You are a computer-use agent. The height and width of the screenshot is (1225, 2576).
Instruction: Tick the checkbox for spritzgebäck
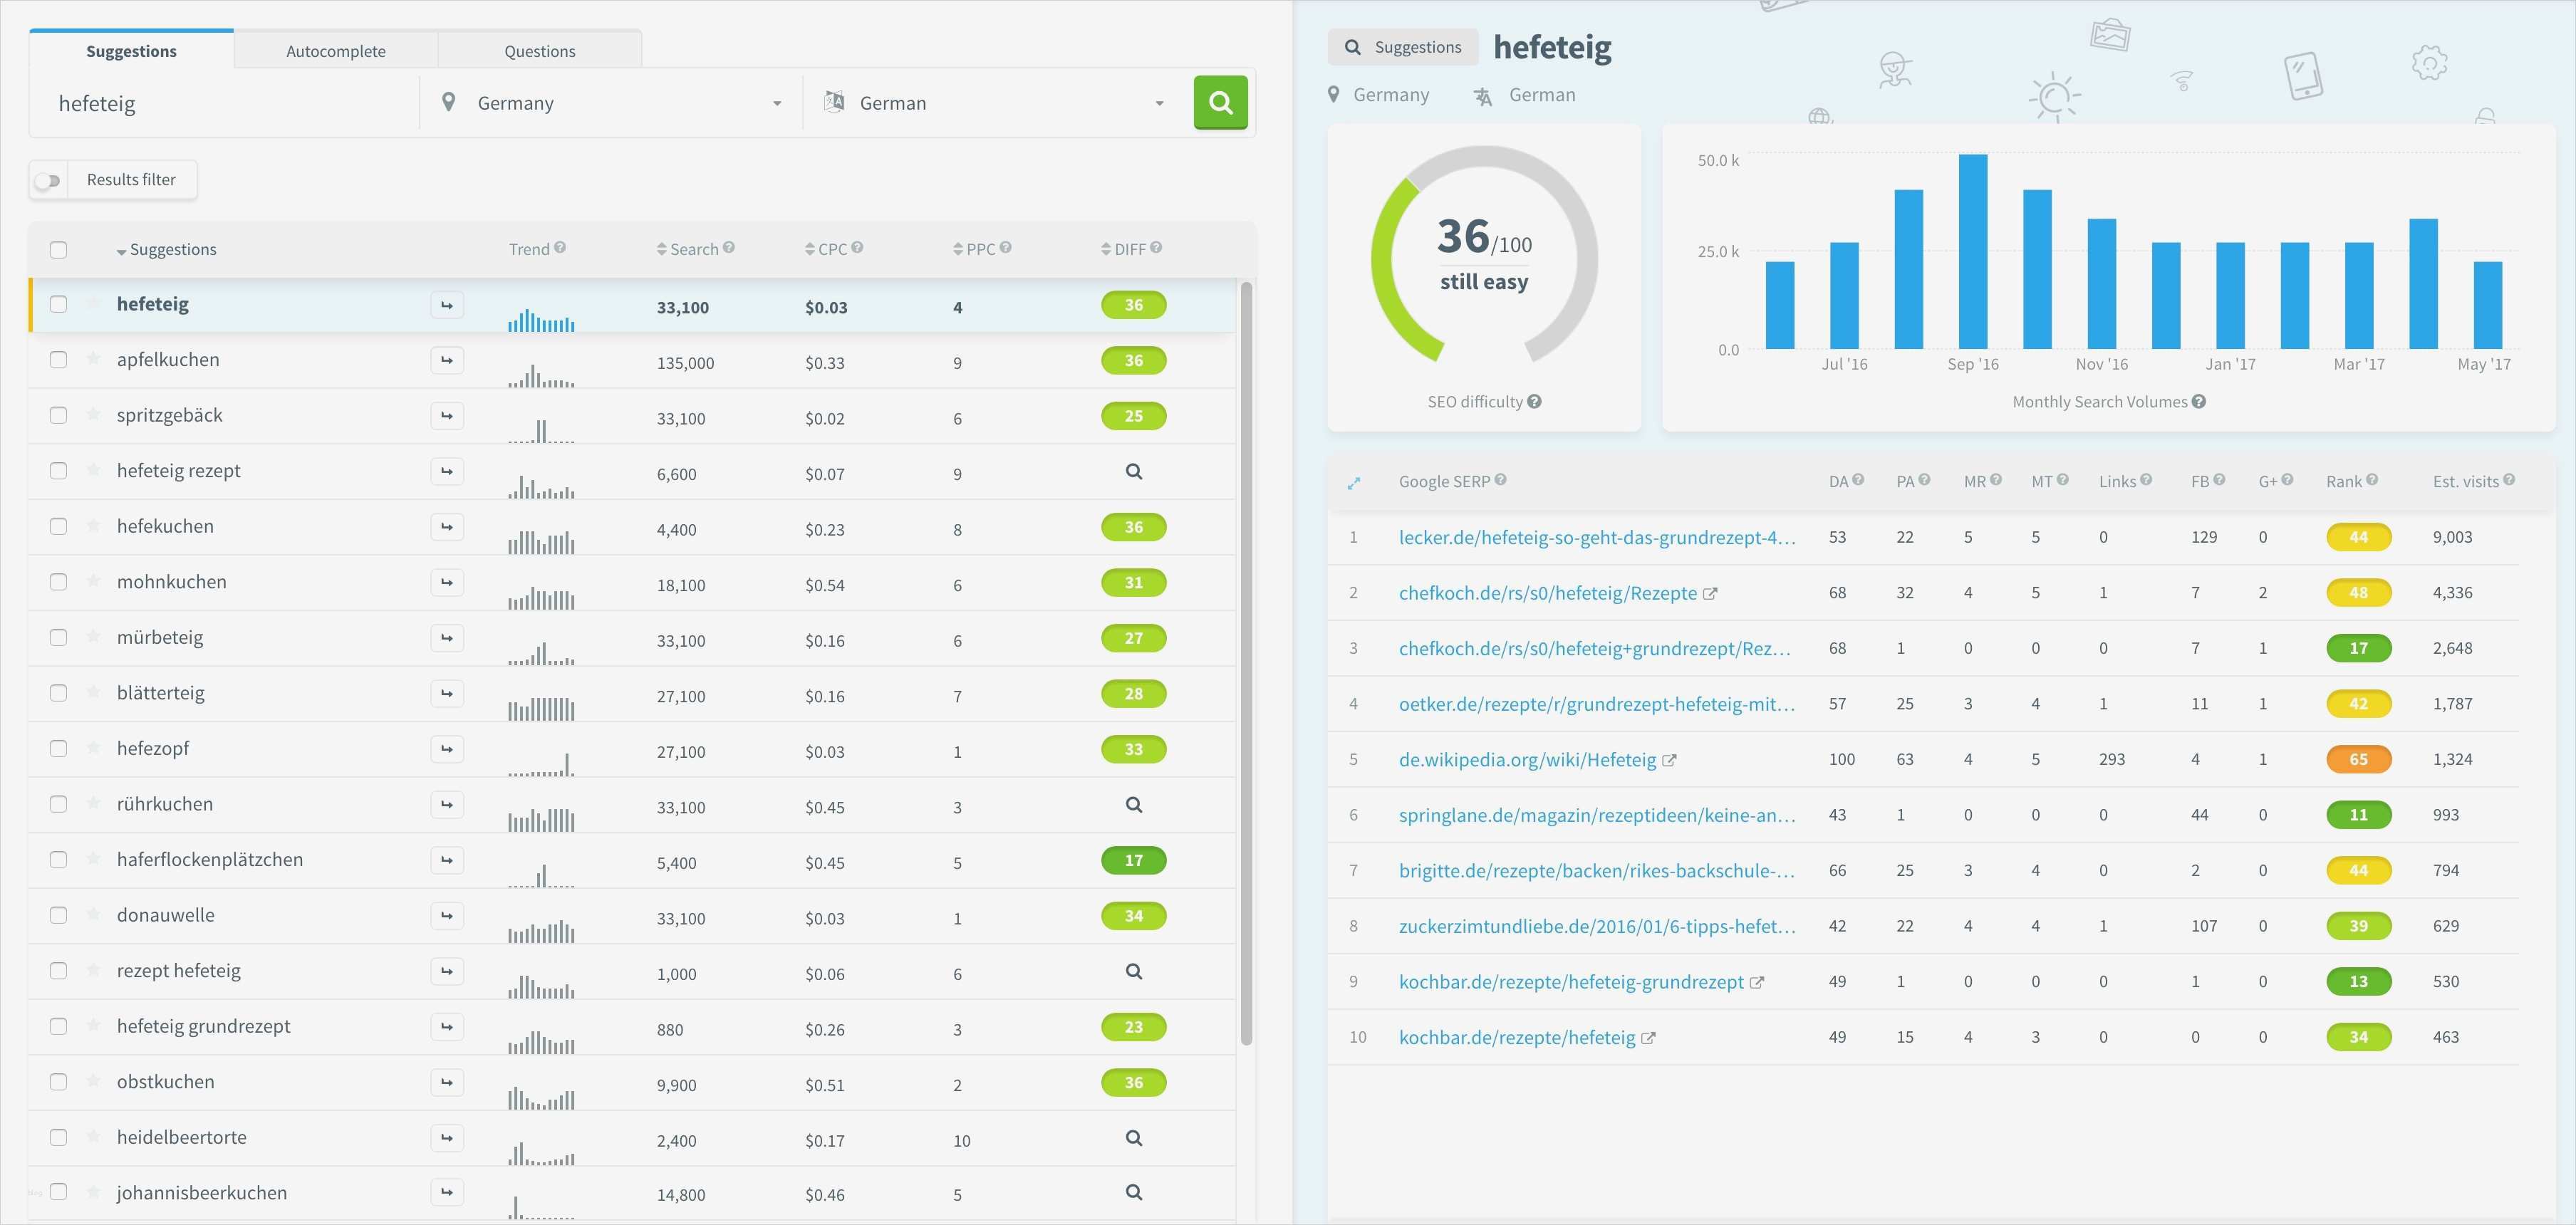(59, 415)
